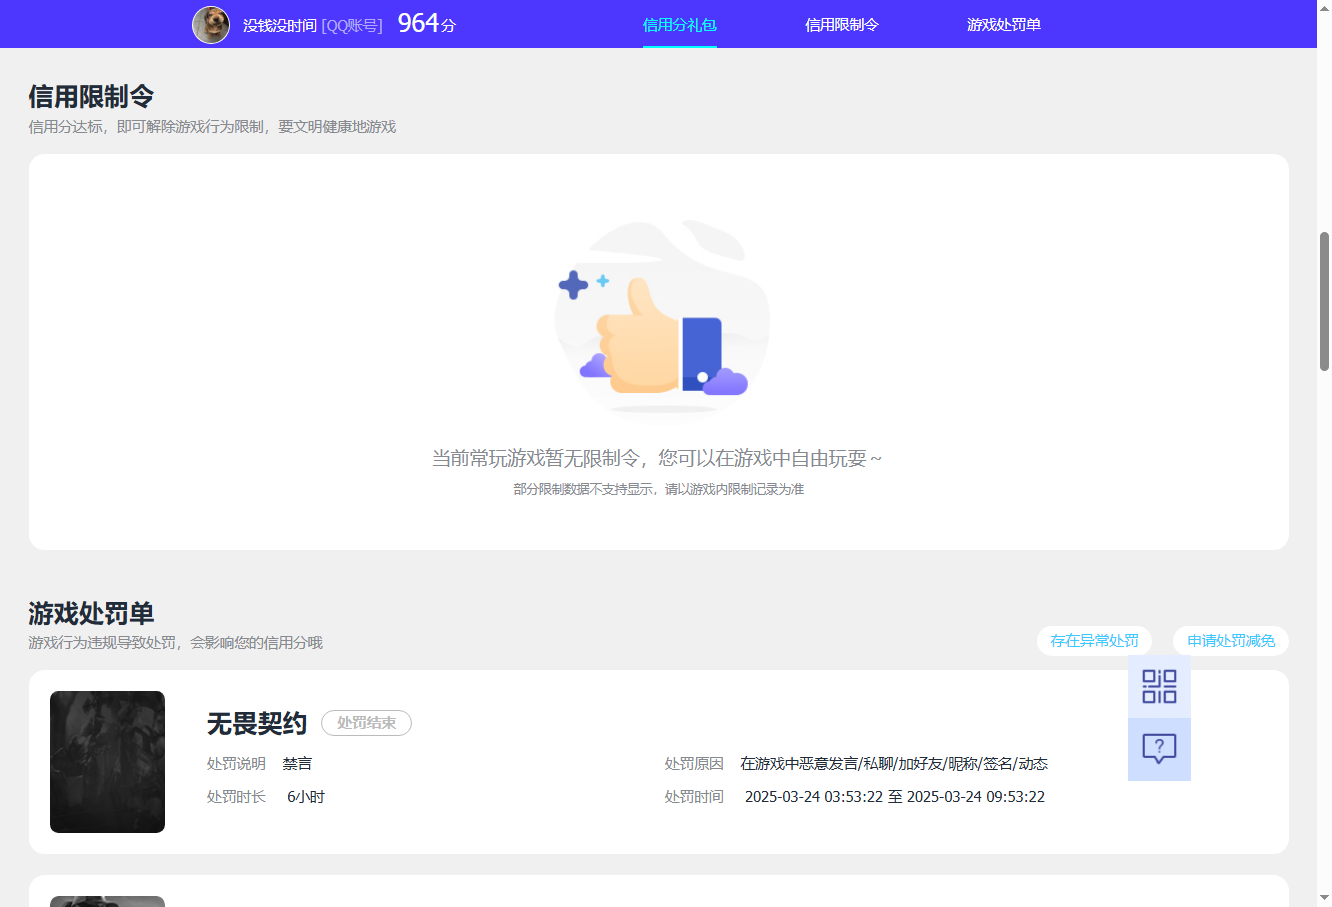The height and width of the screenshot is (907, 1332).
Task: Click the username 没钱没时间
Action: click(x=280, y=25)
